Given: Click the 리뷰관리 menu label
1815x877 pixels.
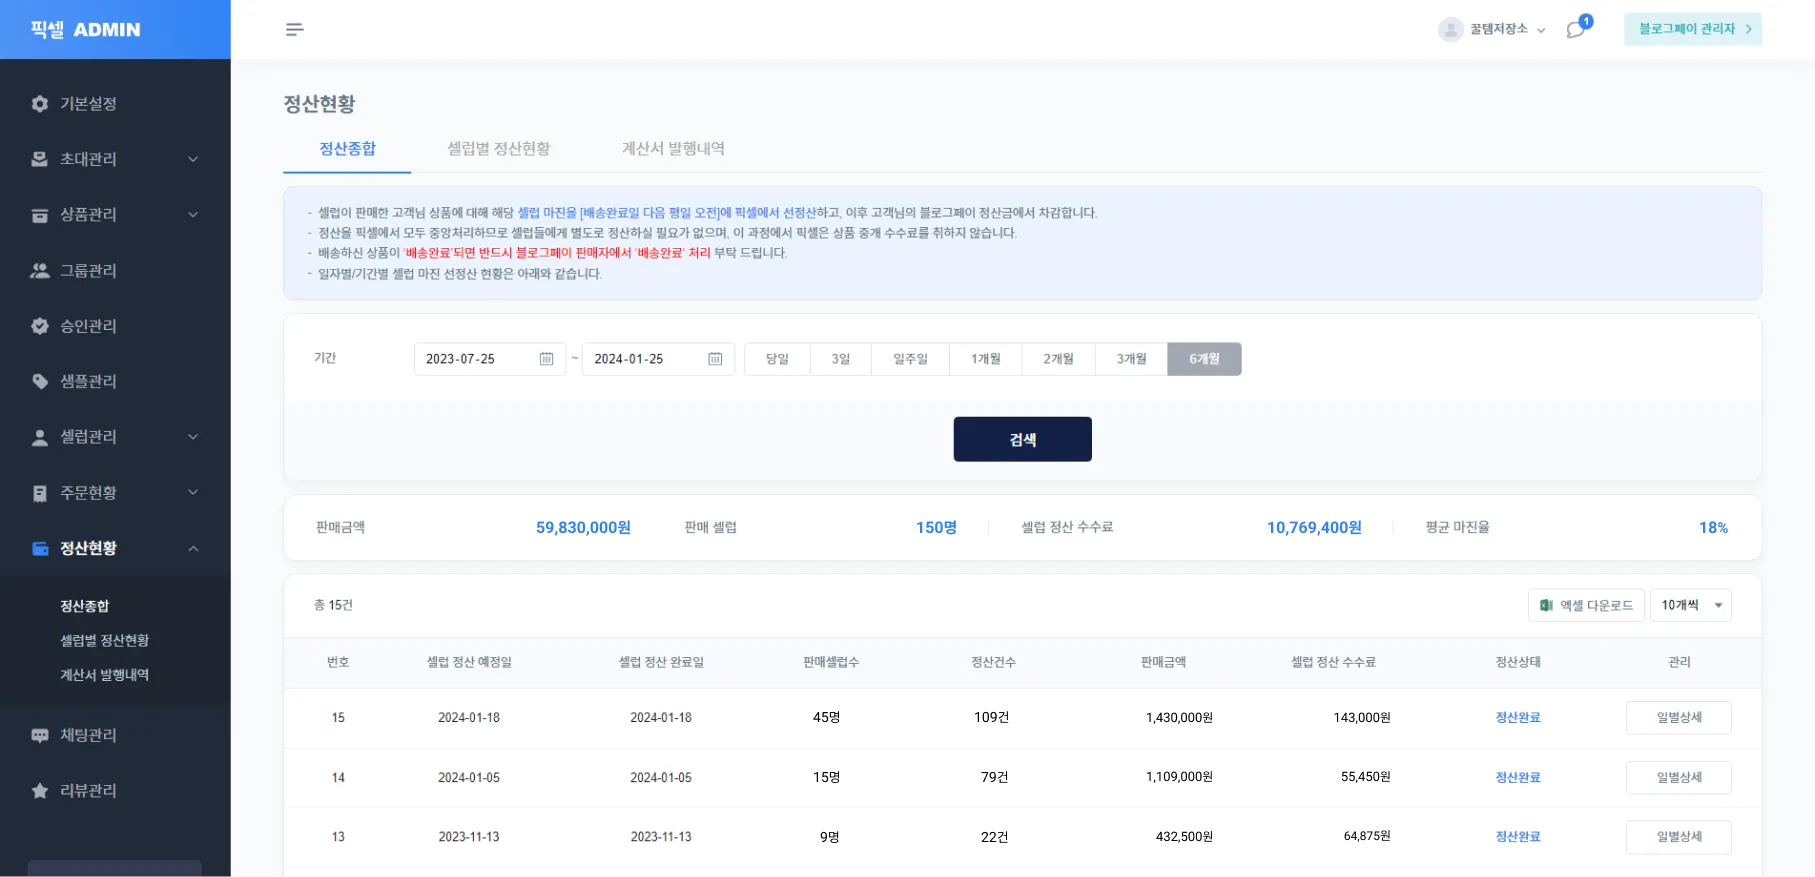Looking at the screenshot, I should click(88, 791).
